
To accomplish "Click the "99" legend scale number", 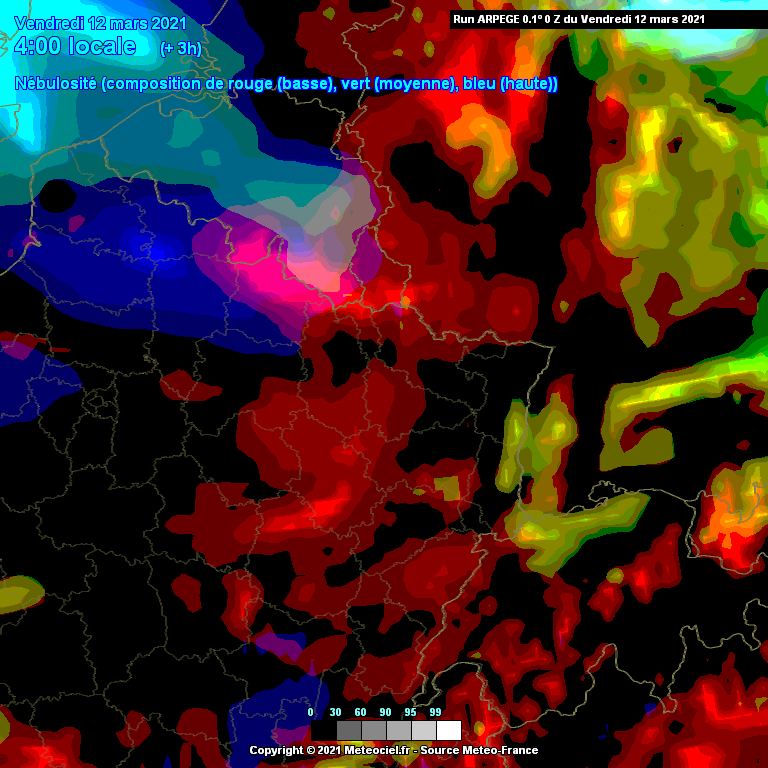I will (x=435, y=712).
